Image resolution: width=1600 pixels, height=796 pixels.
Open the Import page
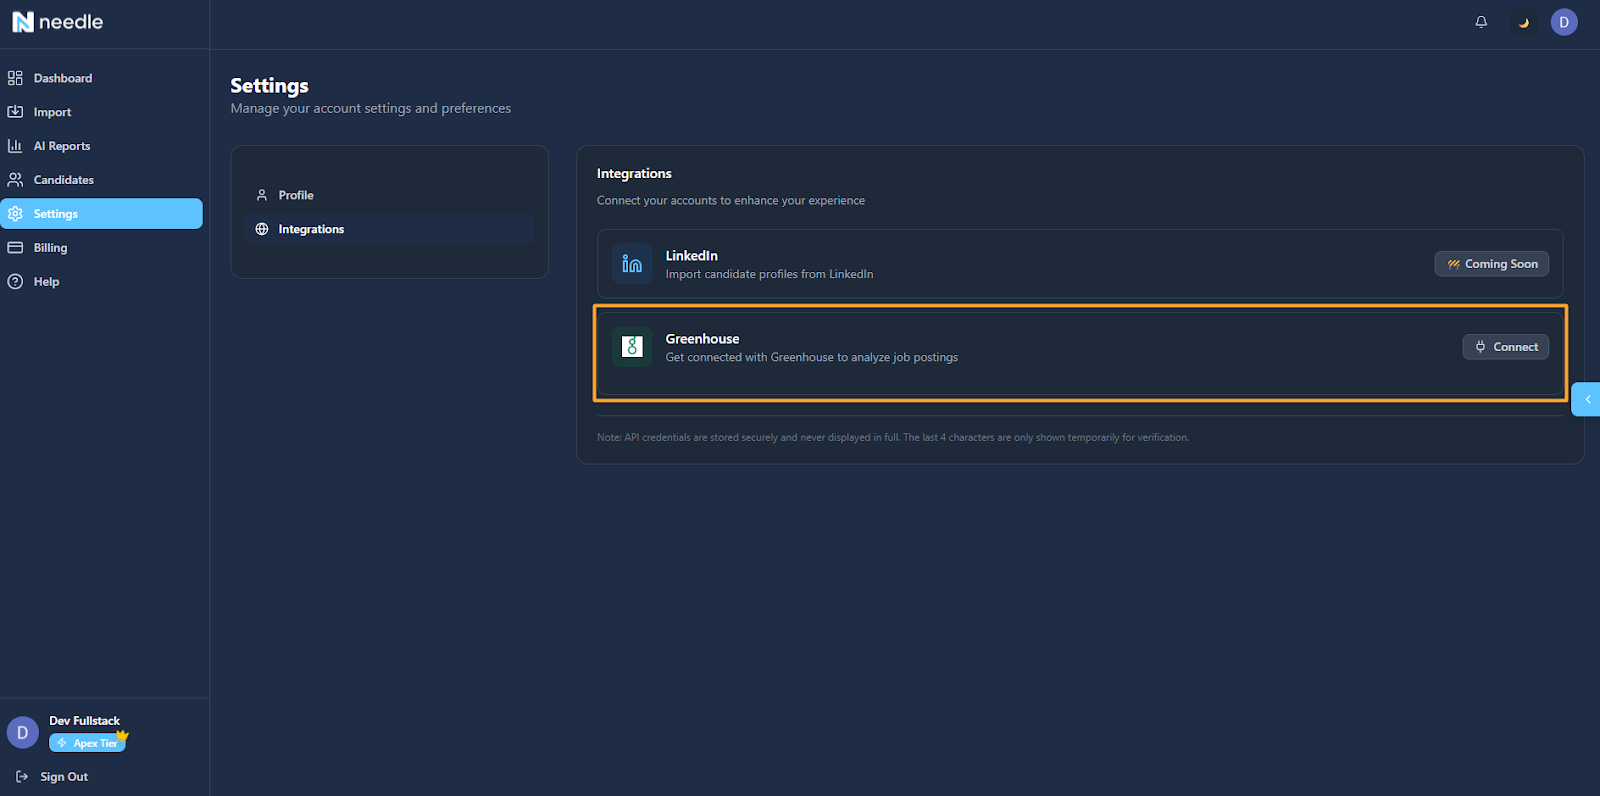tap(52, 112)
